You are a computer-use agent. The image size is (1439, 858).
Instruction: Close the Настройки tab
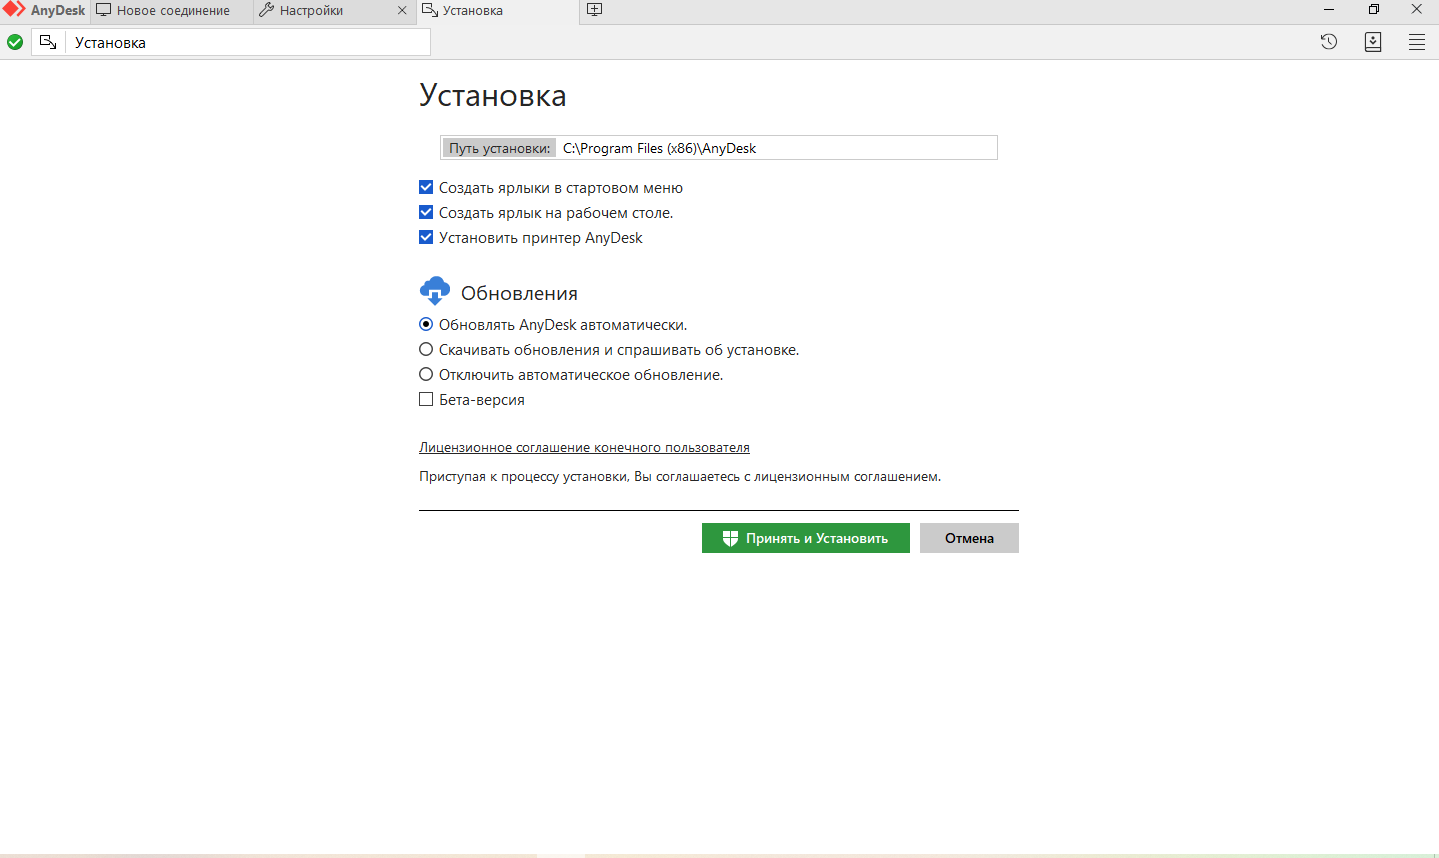coord(402,11)
